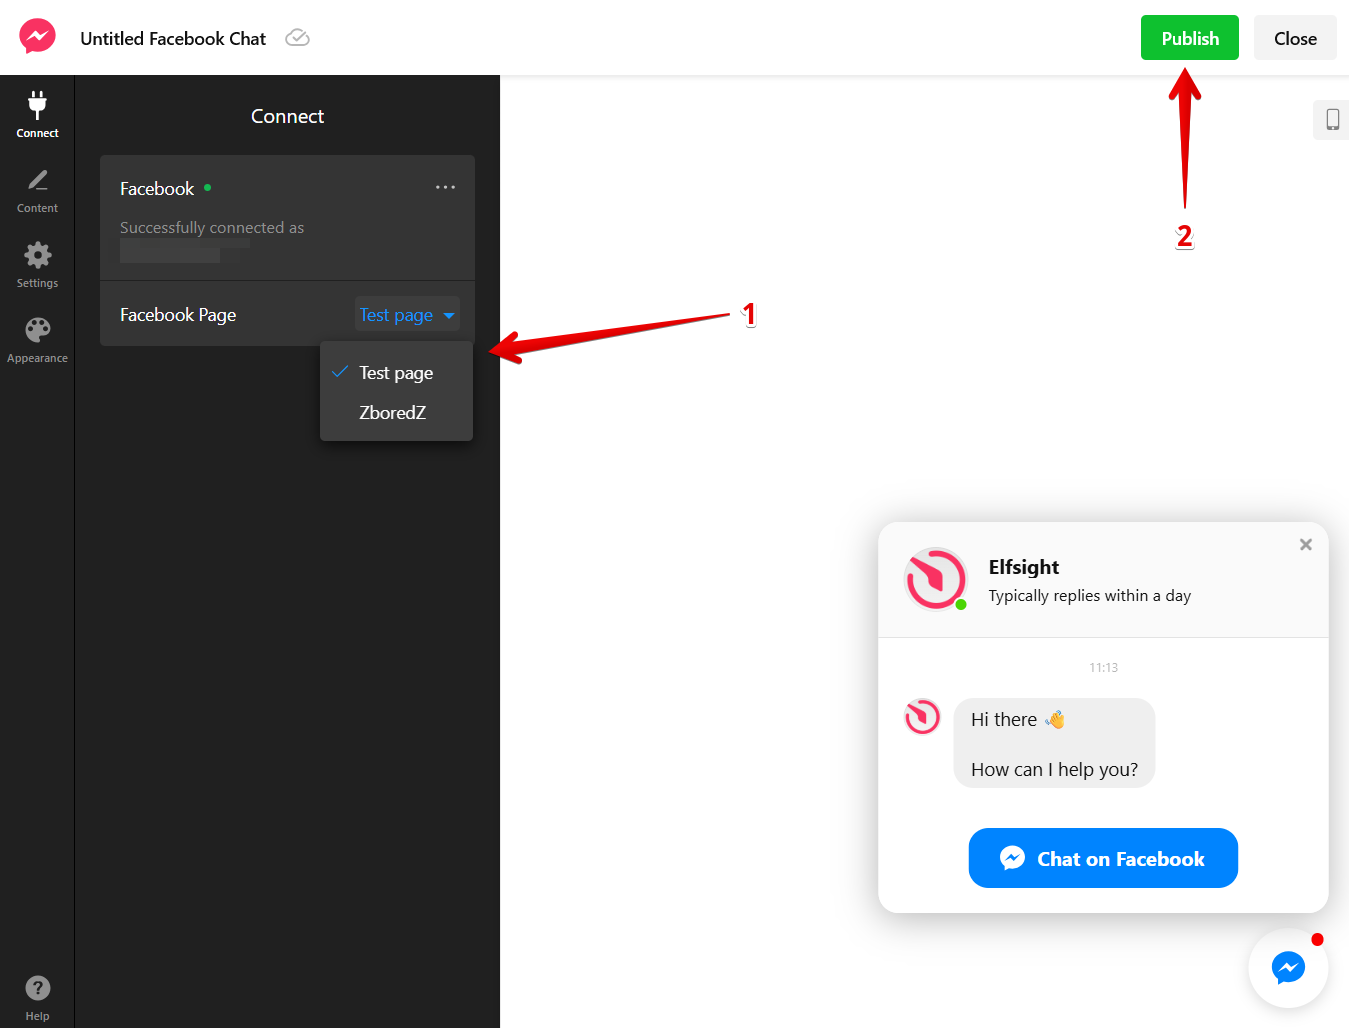Expand the Facebook Page dropdown
This screenshot has width=1349, height=1028.
407,315
